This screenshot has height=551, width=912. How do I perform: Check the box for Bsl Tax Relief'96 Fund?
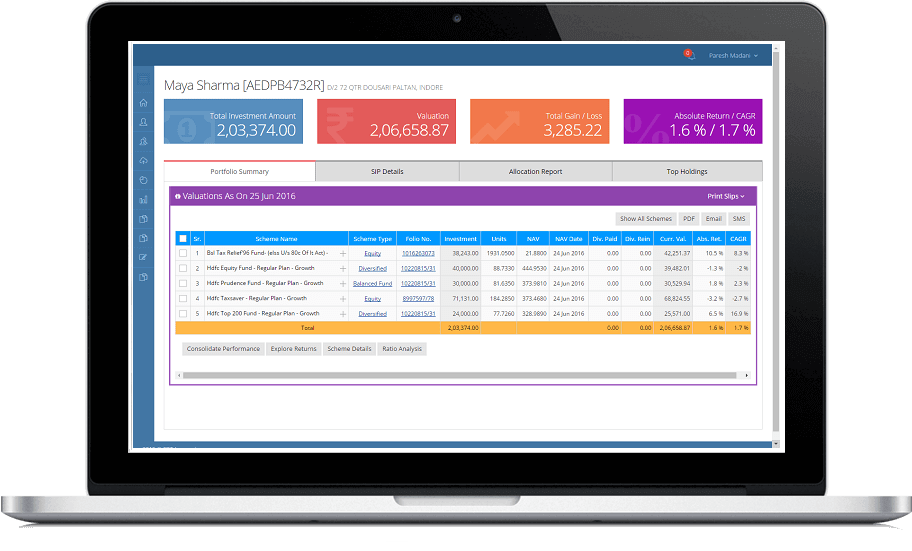tap(182, 254)
